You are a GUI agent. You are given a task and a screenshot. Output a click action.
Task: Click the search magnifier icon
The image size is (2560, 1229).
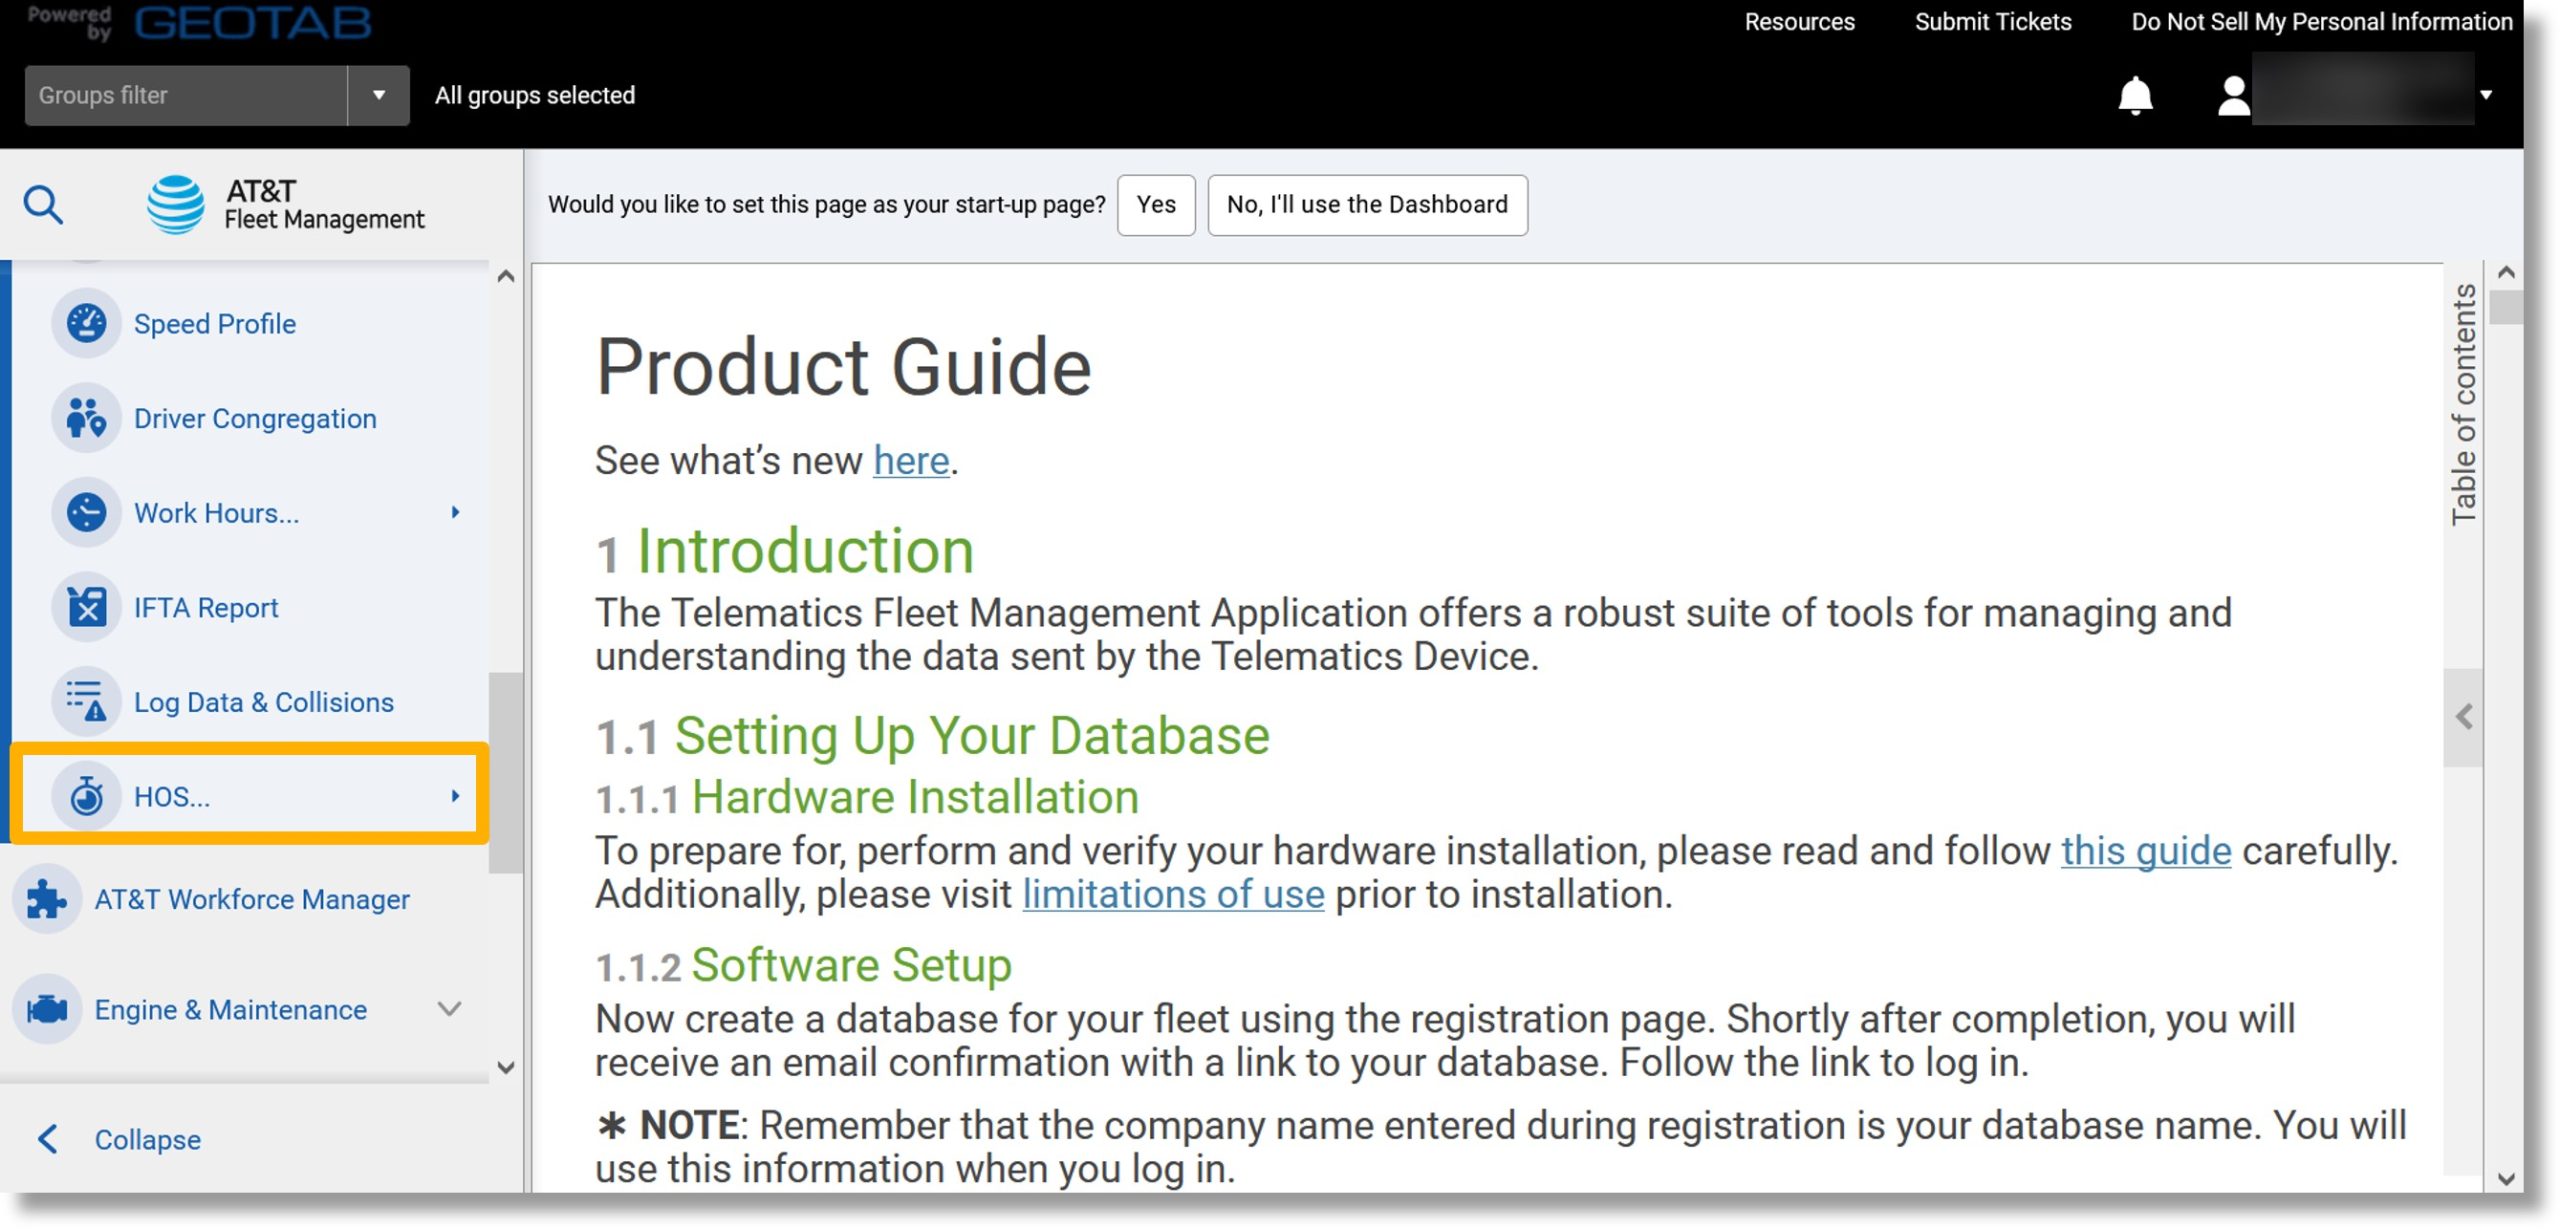(44, 202)
